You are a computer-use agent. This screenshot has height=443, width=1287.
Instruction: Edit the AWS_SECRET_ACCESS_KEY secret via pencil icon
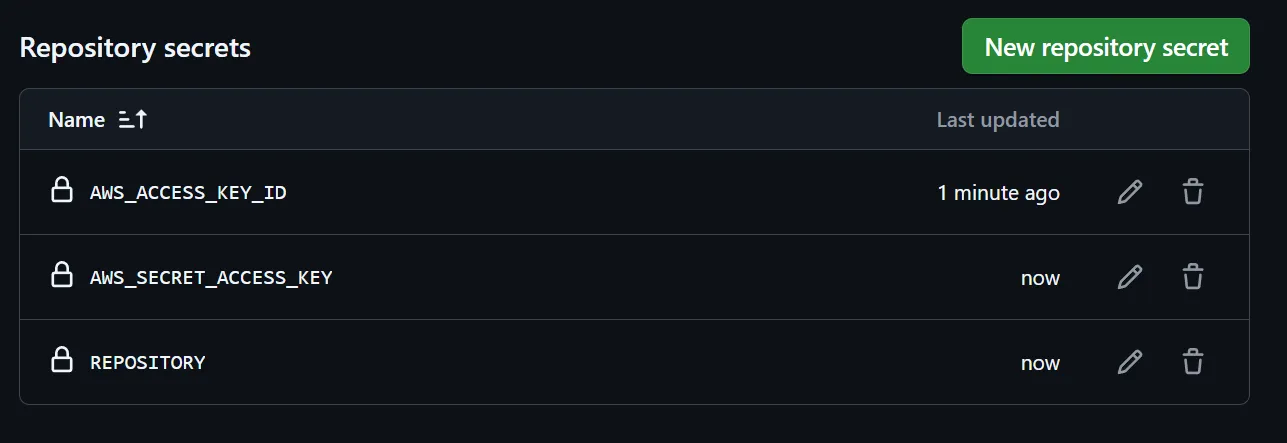point(1129,277)
